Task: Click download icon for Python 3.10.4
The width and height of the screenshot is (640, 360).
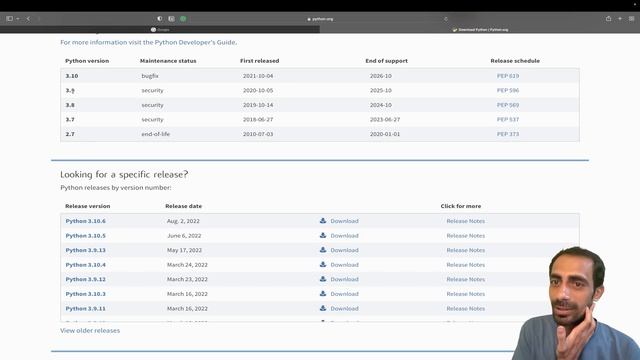Action: [323, 264]
